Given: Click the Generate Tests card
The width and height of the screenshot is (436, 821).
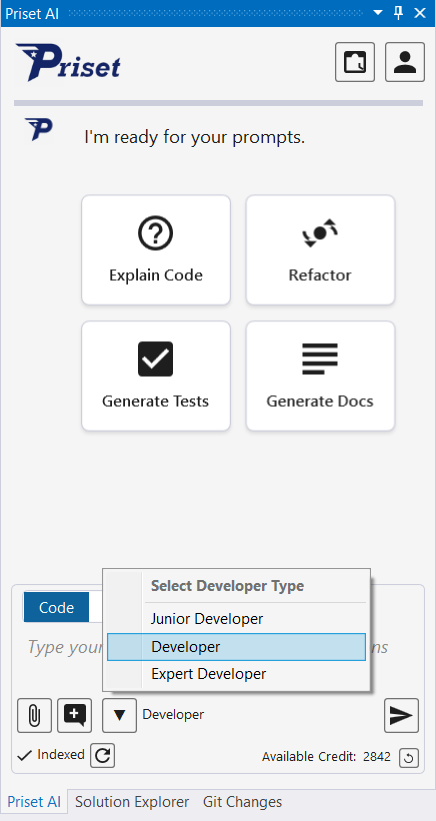Looking at the screenshot, I should [156, 376].
